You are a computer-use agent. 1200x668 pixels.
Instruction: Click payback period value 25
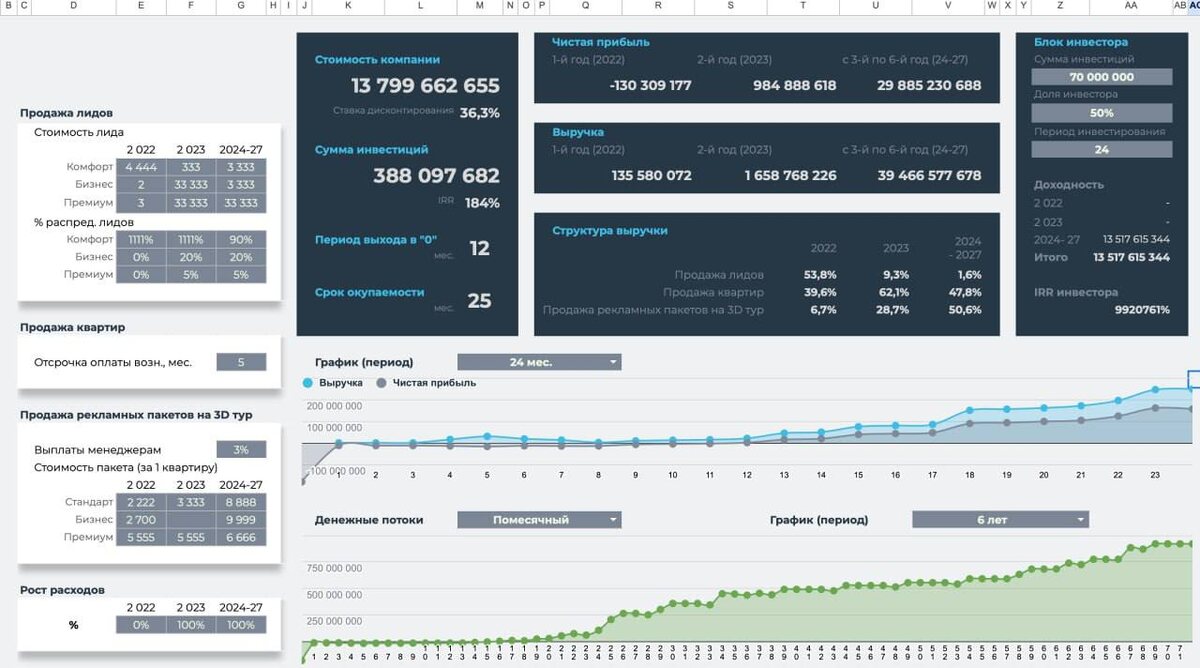[x=480, y=300]
